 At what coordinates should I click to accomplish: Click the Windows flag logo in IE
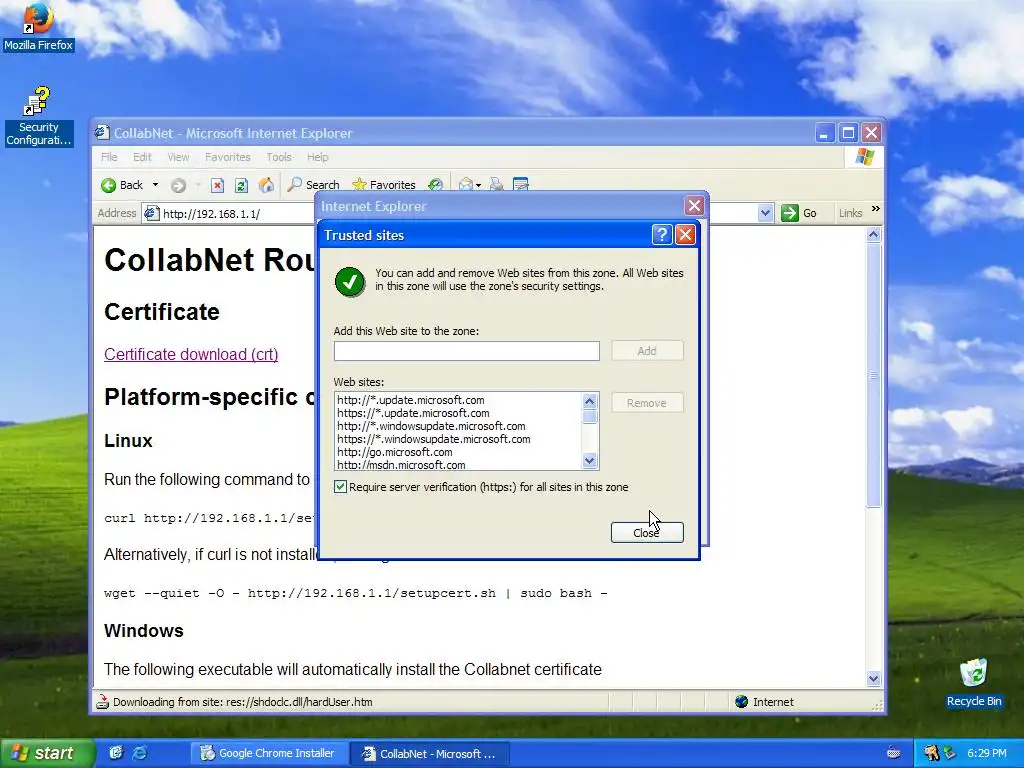865,157
